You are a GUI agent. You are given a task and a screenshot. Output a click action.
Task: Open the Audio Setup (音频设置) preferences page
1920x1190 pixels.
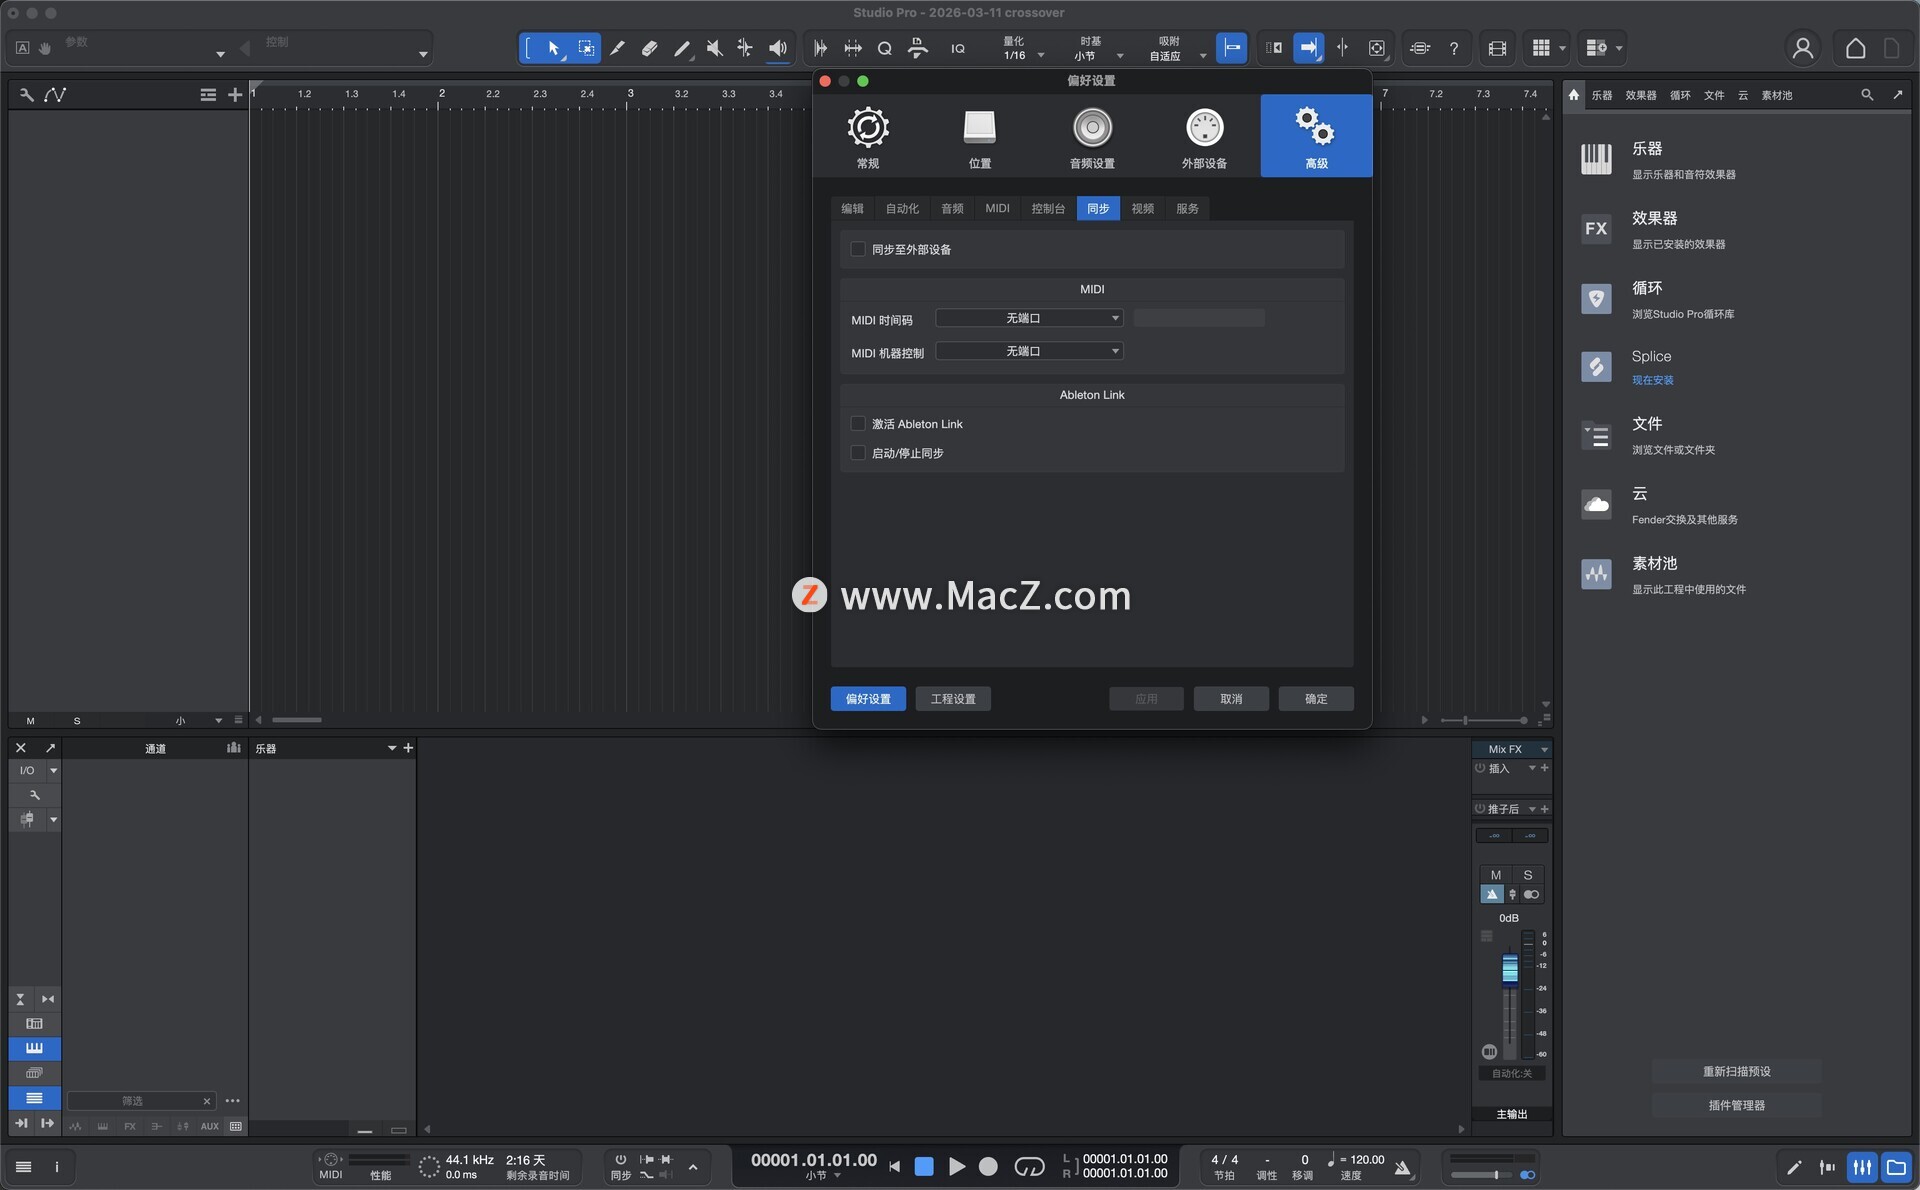click(x=1092, y=137)
